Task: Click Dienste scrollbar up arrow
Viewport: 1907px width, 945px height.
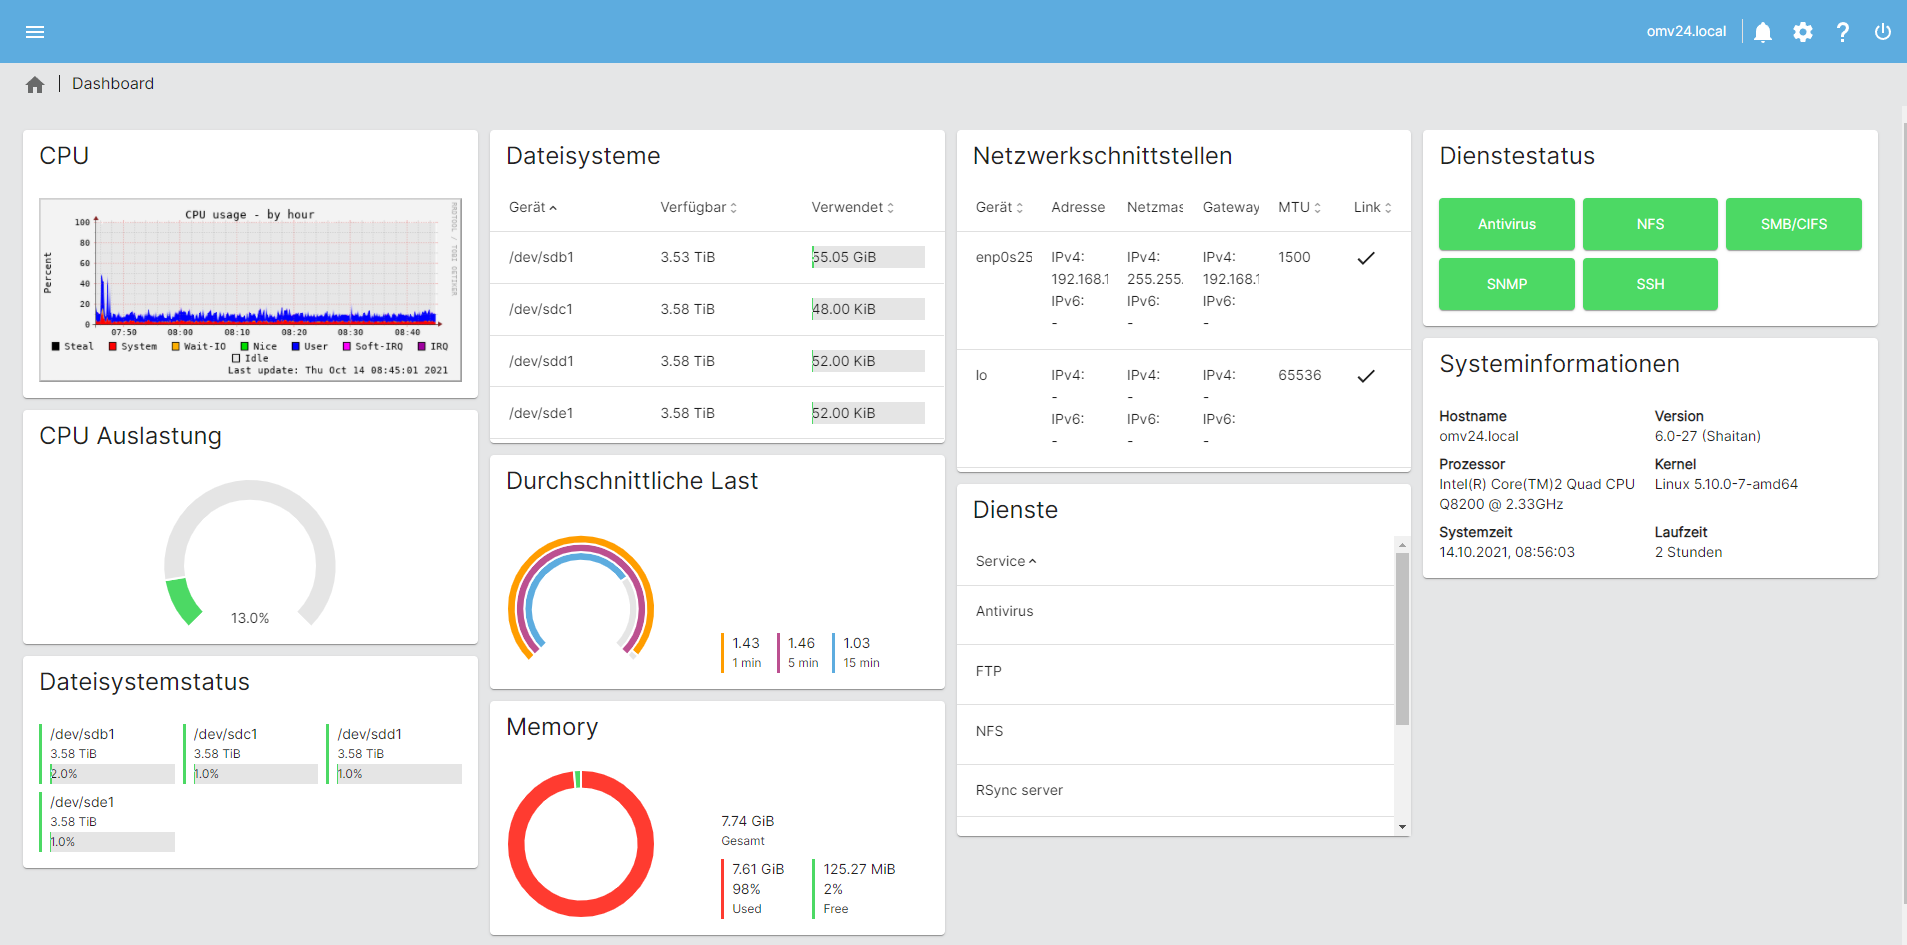Action: (x=1402, y=545)
